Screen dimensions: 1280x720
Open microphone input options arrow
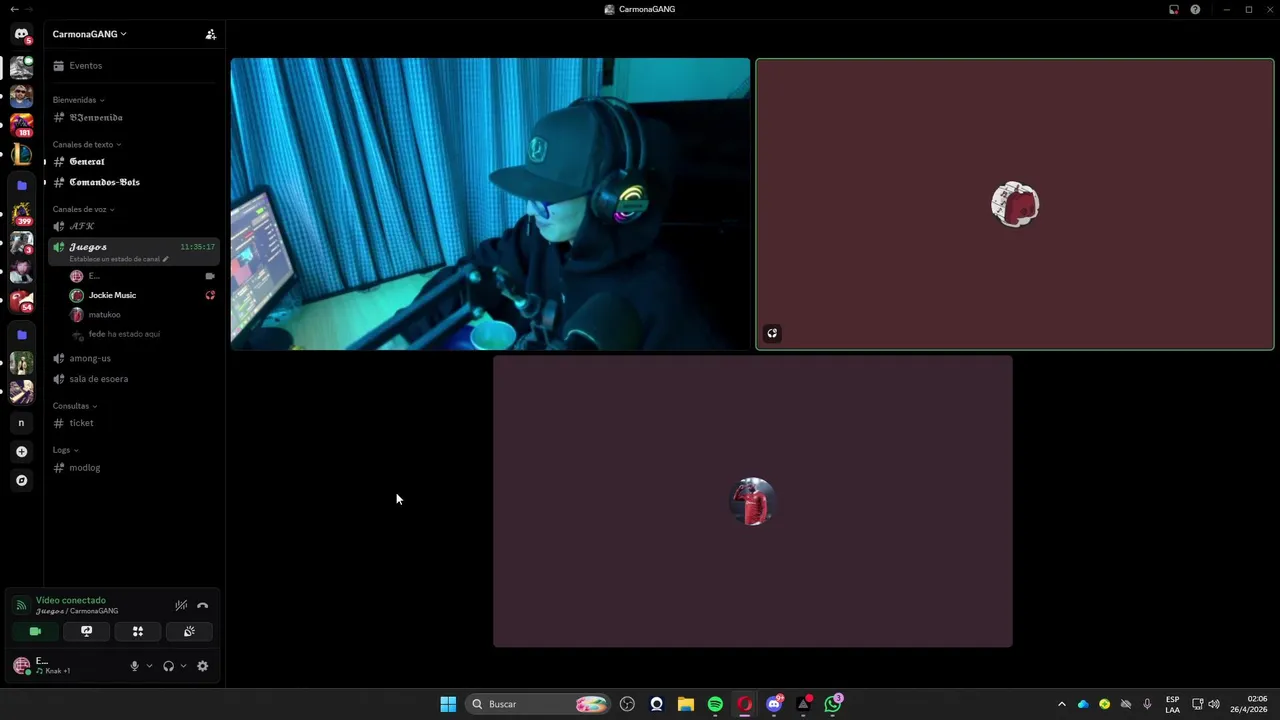pos(149,666)
